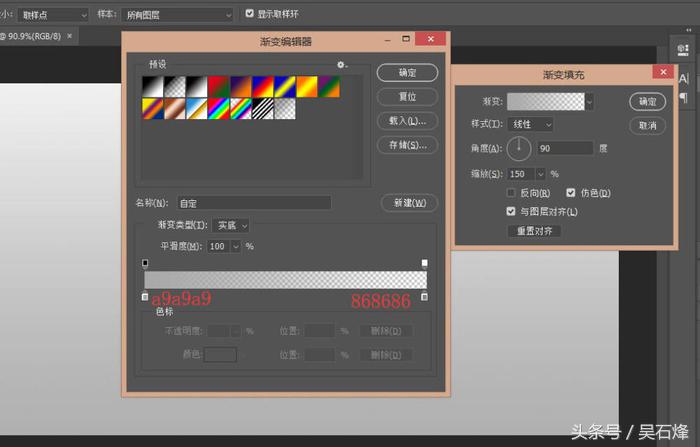Click the angle dial in 渐变填充
The height and width of the screenshot is (447, 700).
tap(519, 149)
